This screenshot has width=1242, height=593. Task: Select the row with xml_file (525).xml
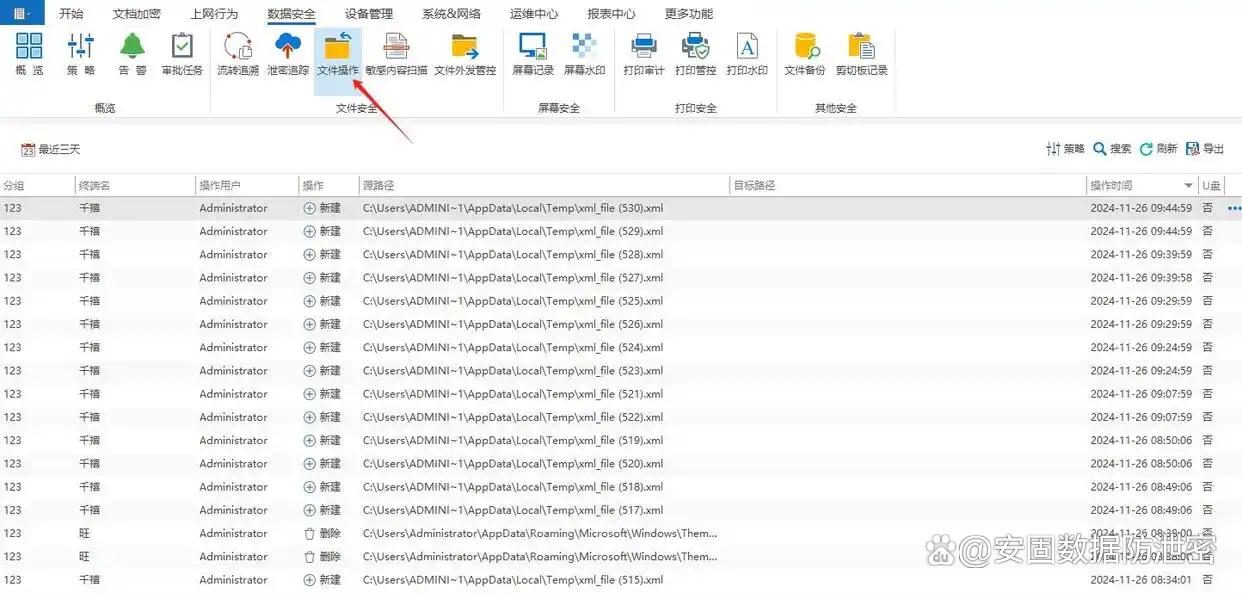pyautogui.click(x=621, y=301)
